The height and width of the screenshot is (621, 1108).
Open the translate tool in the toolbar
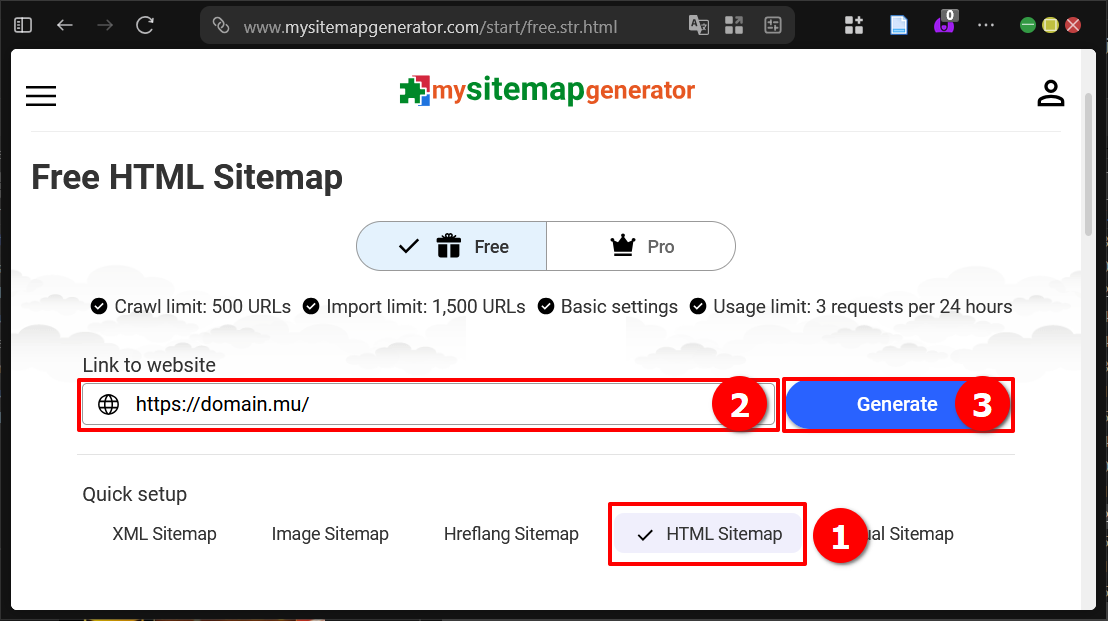699,24
